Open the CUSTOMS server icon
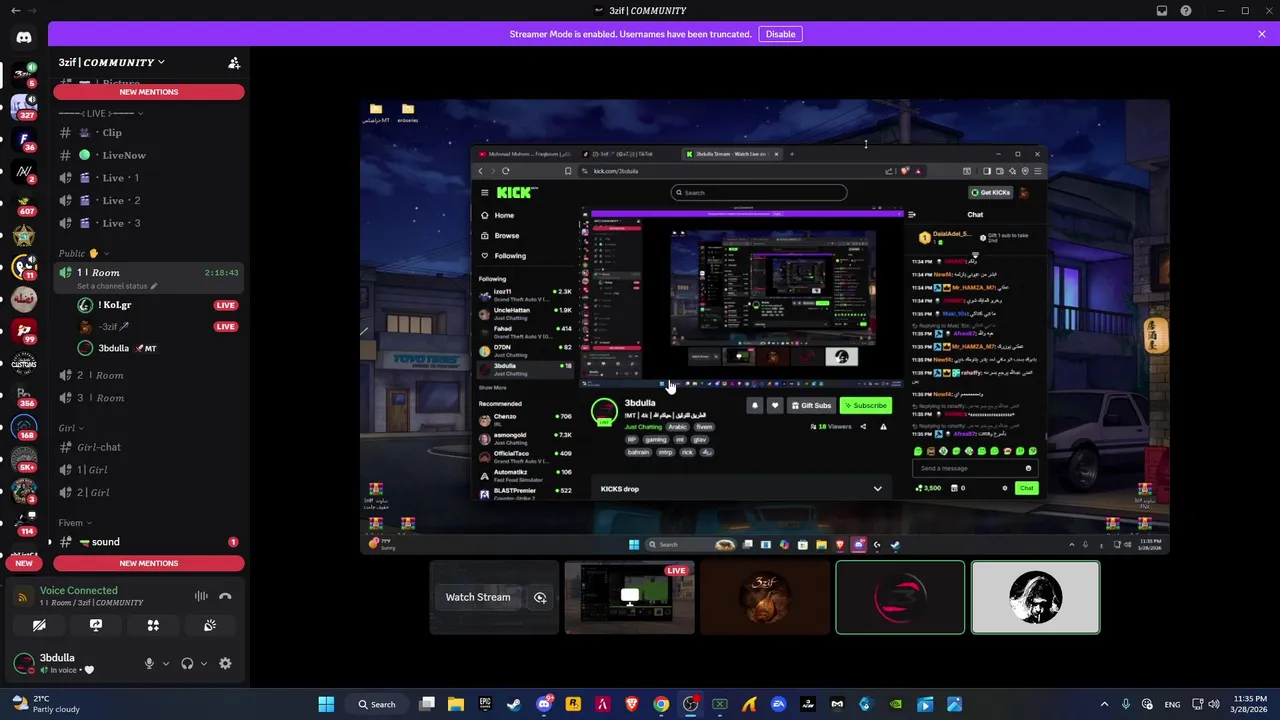The width and height of the screenshot is (1280, 720). pos(24,363)
